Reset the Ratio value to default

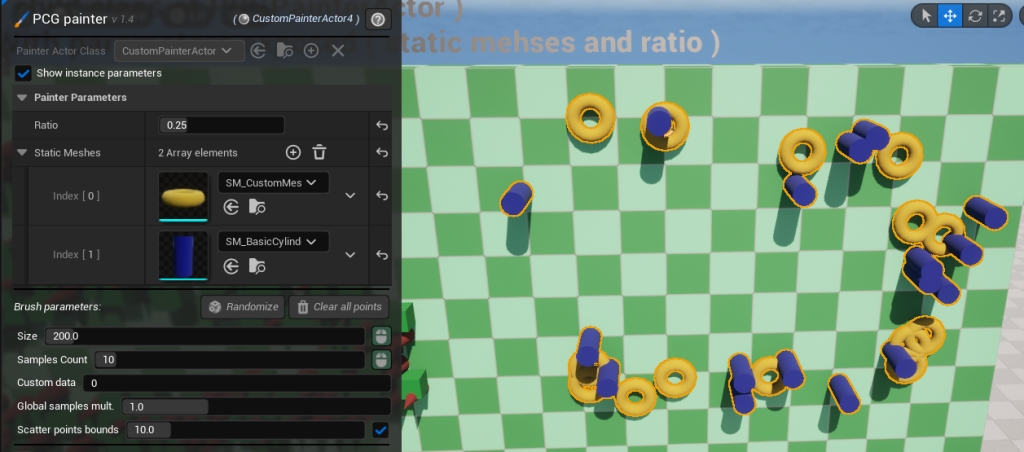pyautogui.click(x=381, y=125)
